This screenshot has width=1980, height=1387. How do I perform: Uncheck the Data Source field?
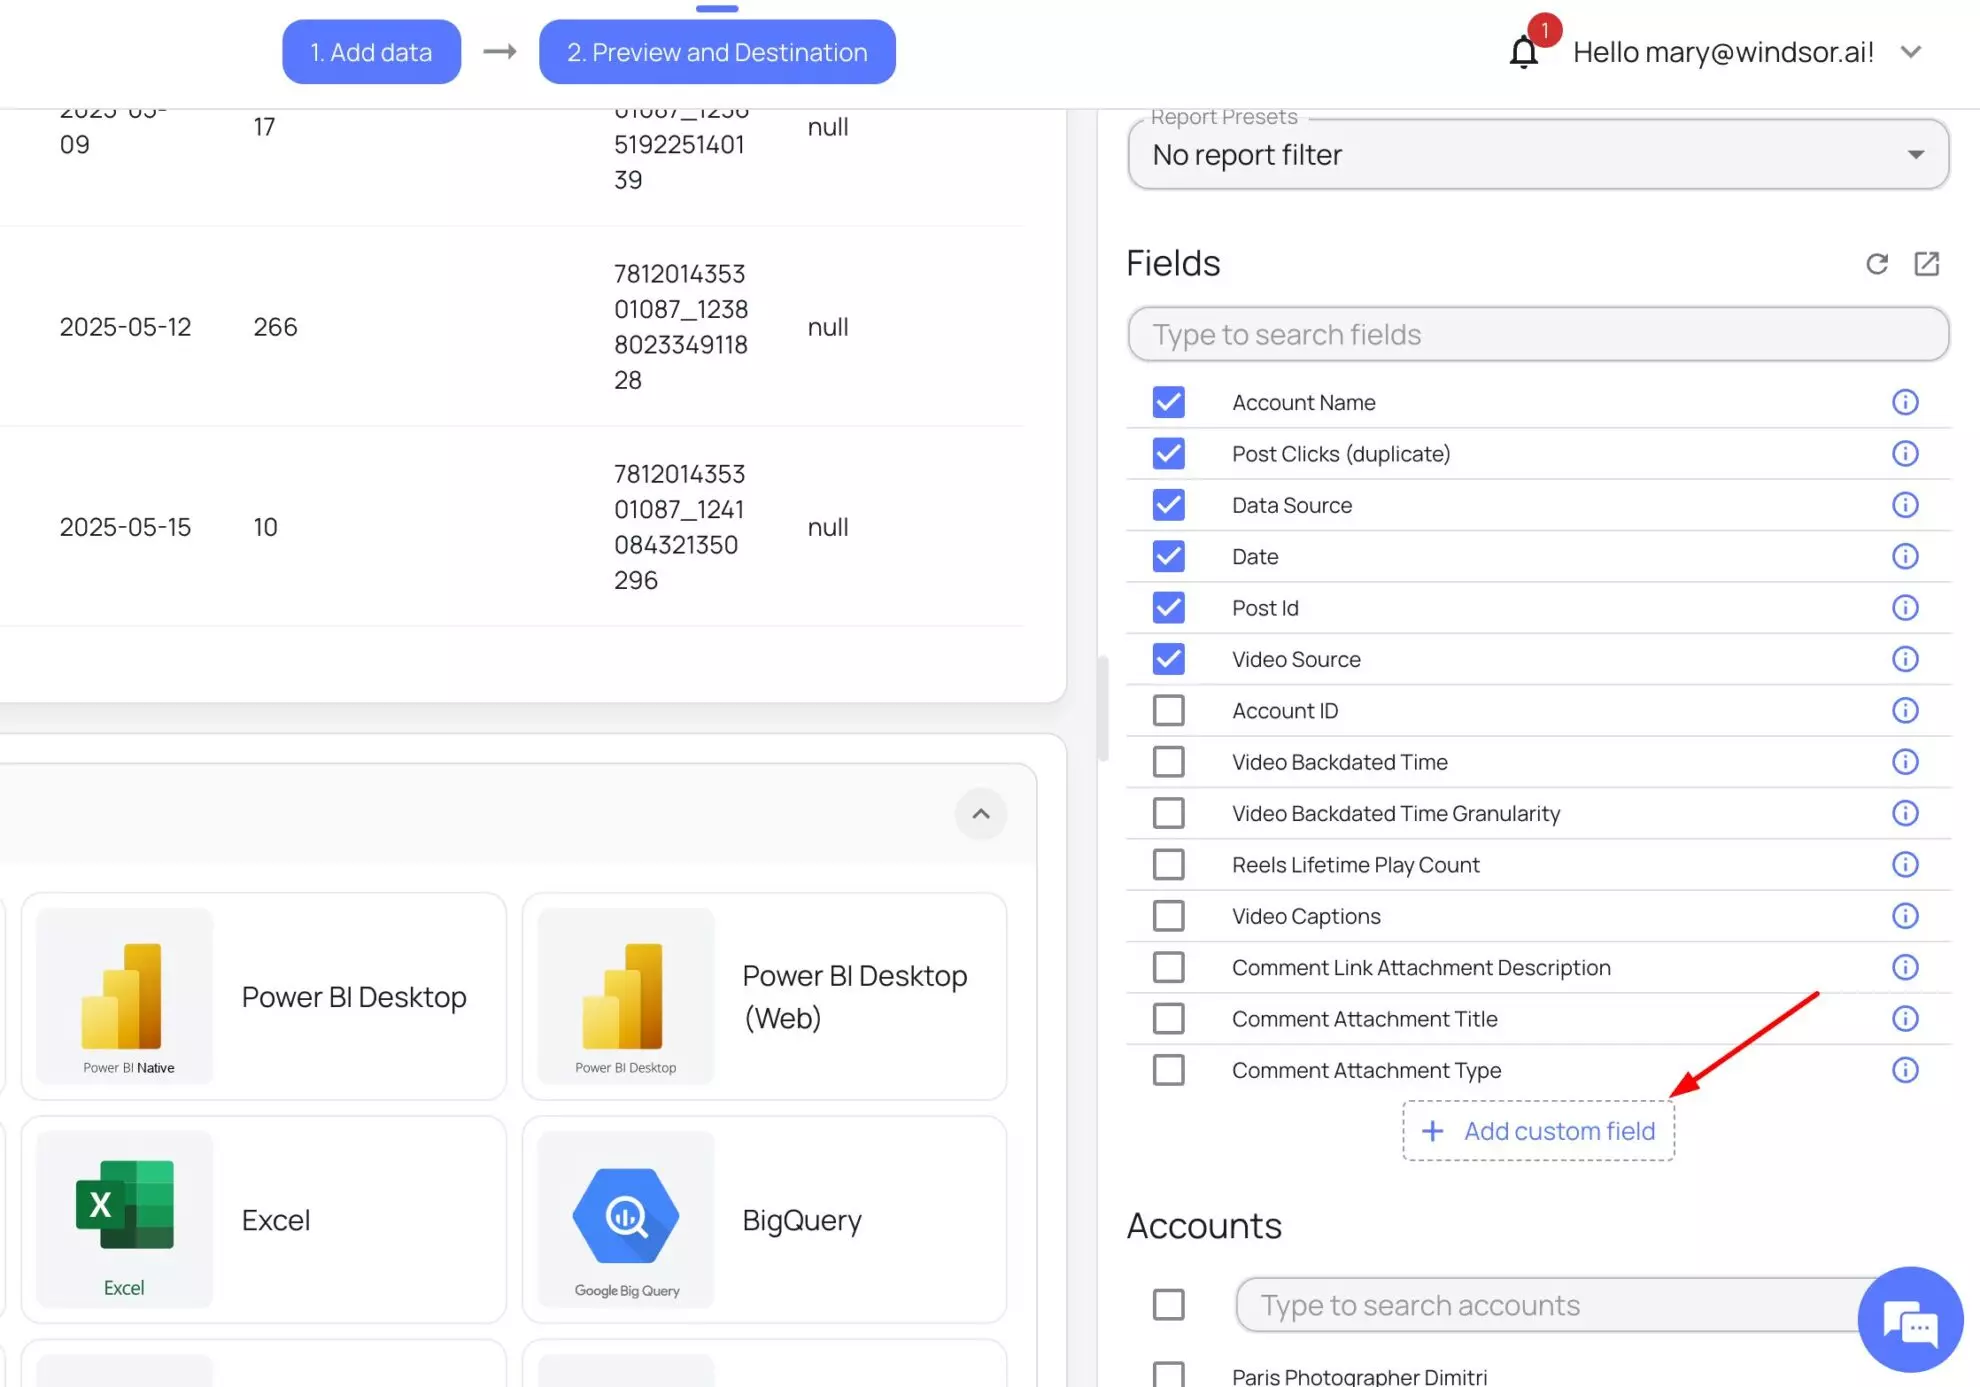point(1168,505)
